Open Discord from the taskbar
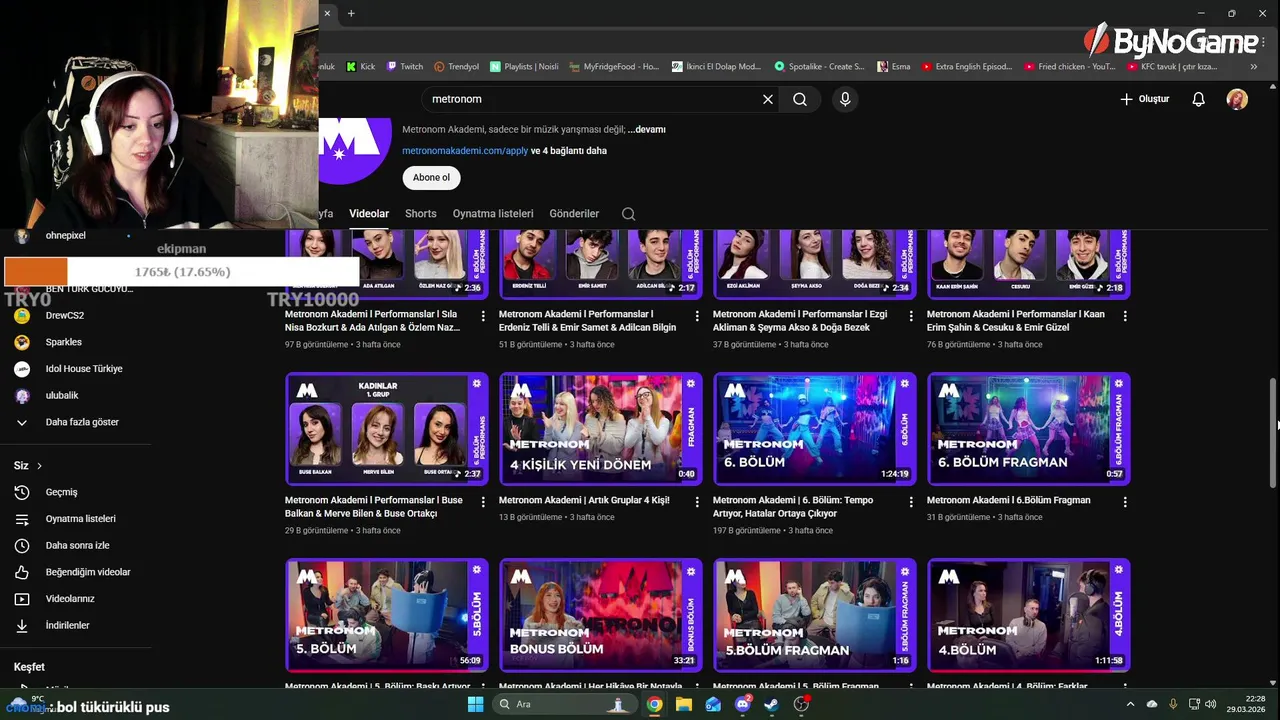 (x=743, y=704)
